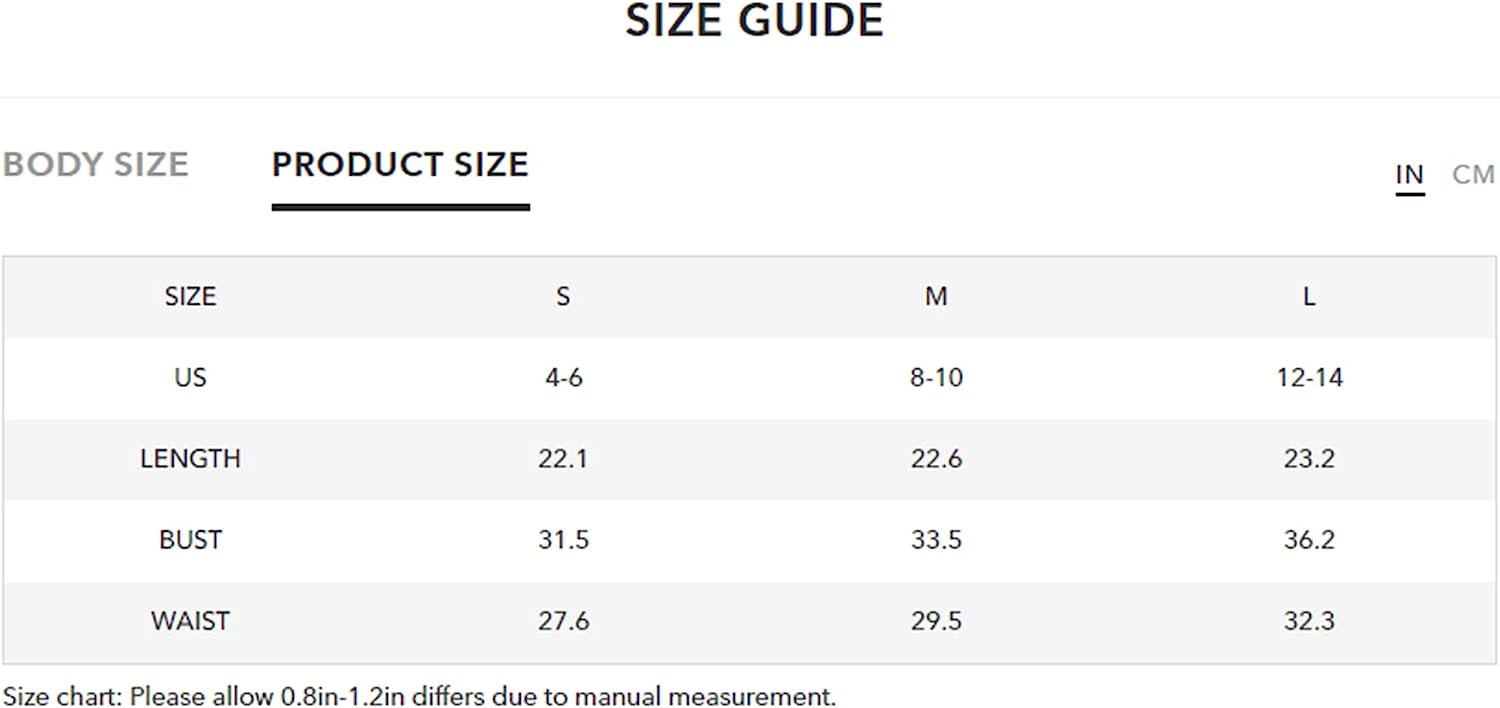
Task: Click the LENGTH row label
Action: click(x=190, y=459)
